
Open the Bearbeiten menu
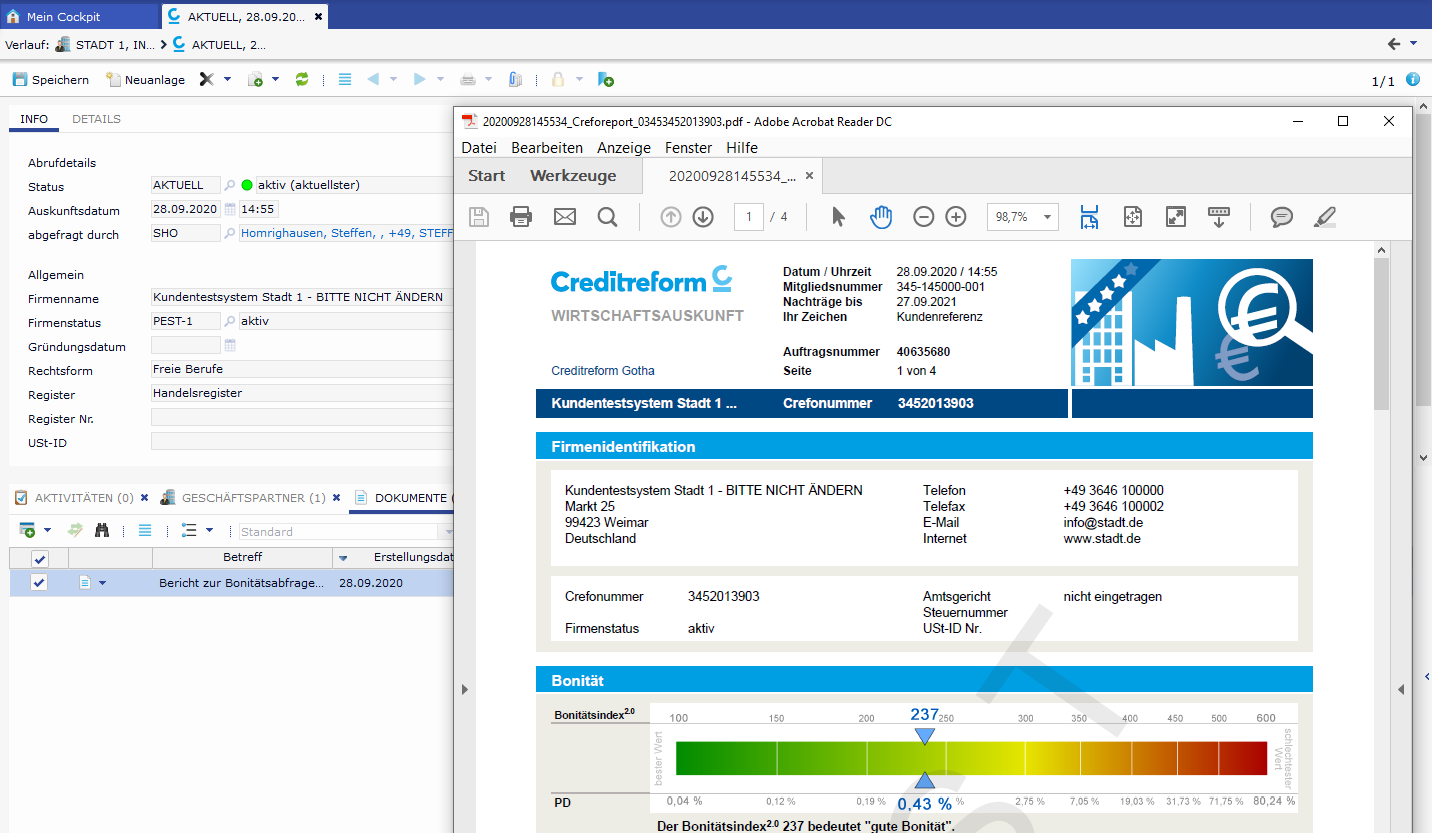[x=547, y=148]
